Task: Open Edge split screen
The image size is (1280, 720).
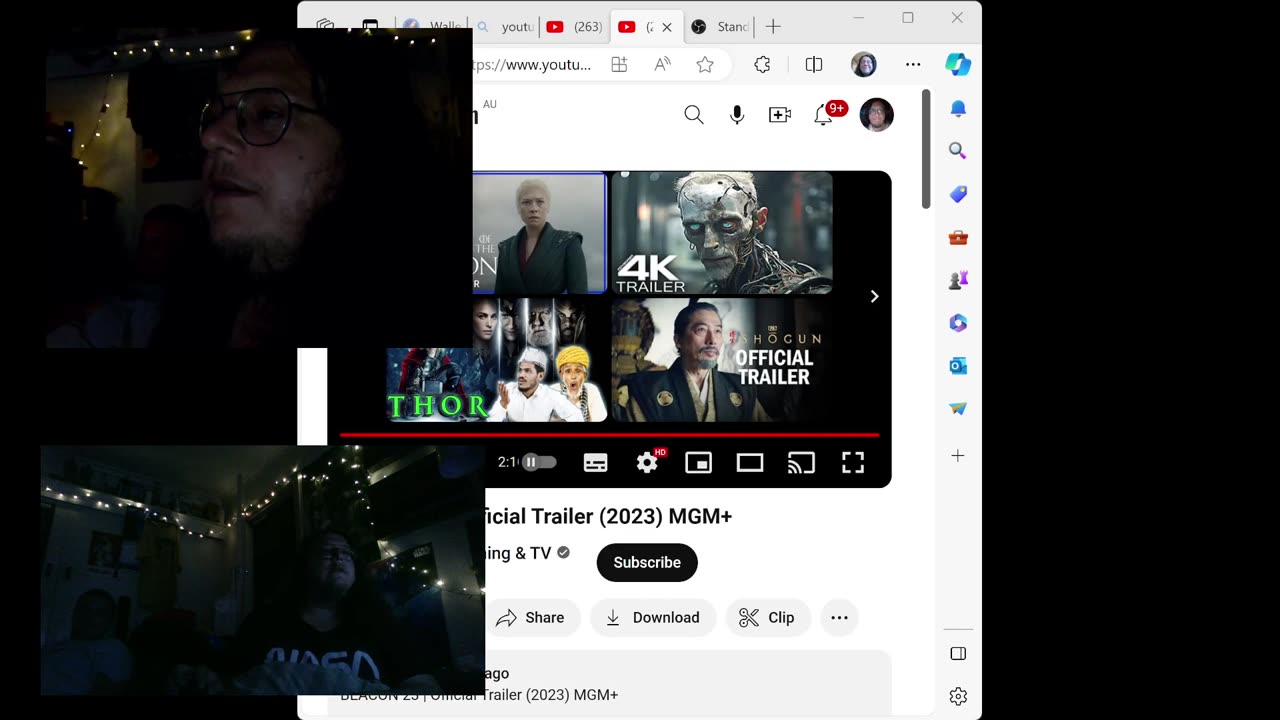Action: pyautogui.click(x=814, y=65)
